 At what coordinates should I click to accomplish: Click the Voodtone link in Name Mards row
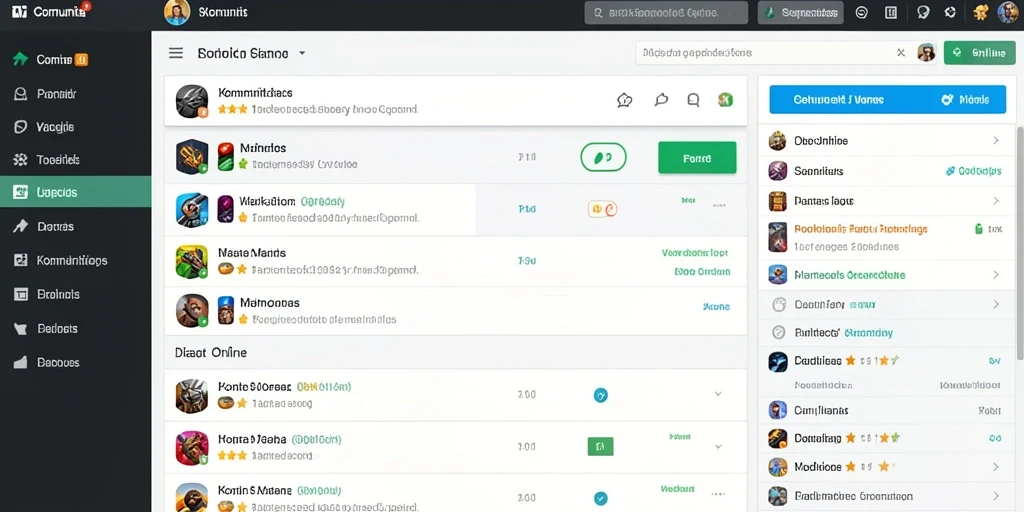(695, 253)
